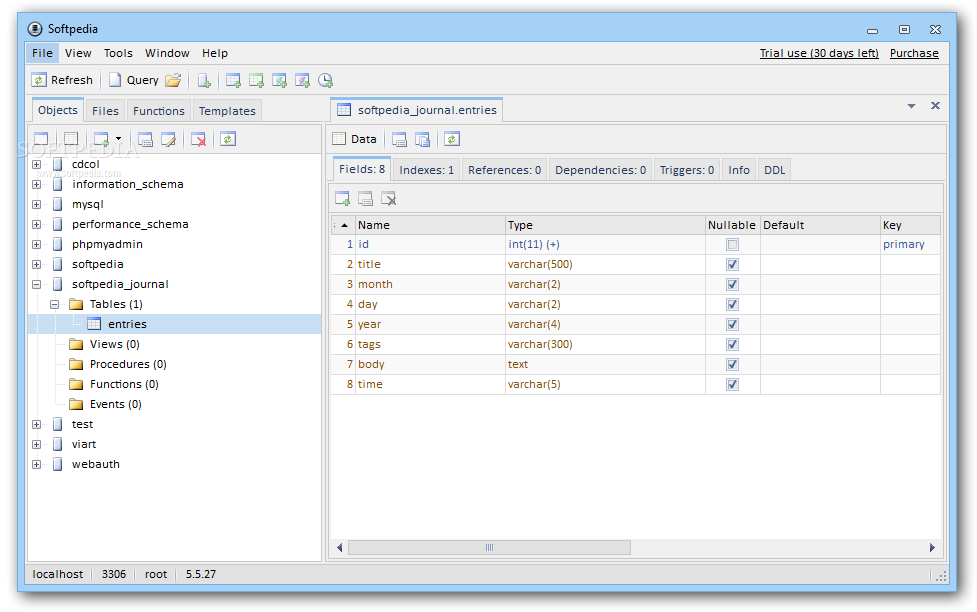Click the clock icon in main toolbar

[x=325, y=80]
